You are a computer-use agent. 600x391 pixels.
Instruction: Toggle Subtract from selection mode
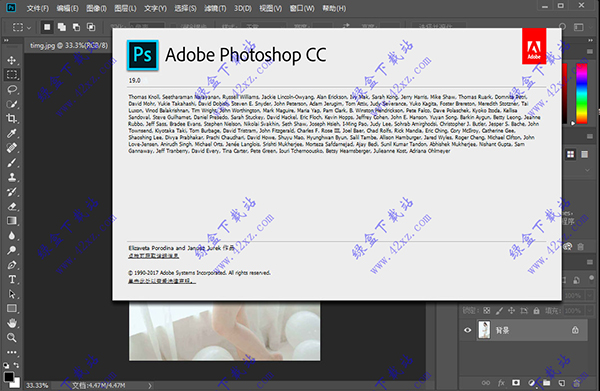(76, 27)
